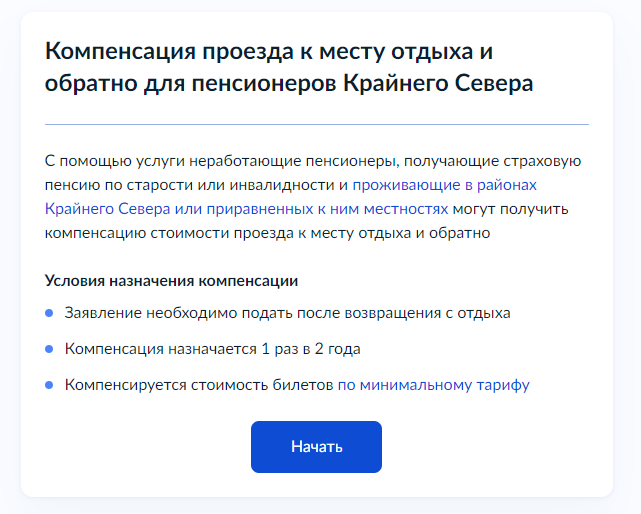Click the subheading 'Условия назначения компенсации'
The height and width of the screenshot is (514, 641).
pos(172,281)
